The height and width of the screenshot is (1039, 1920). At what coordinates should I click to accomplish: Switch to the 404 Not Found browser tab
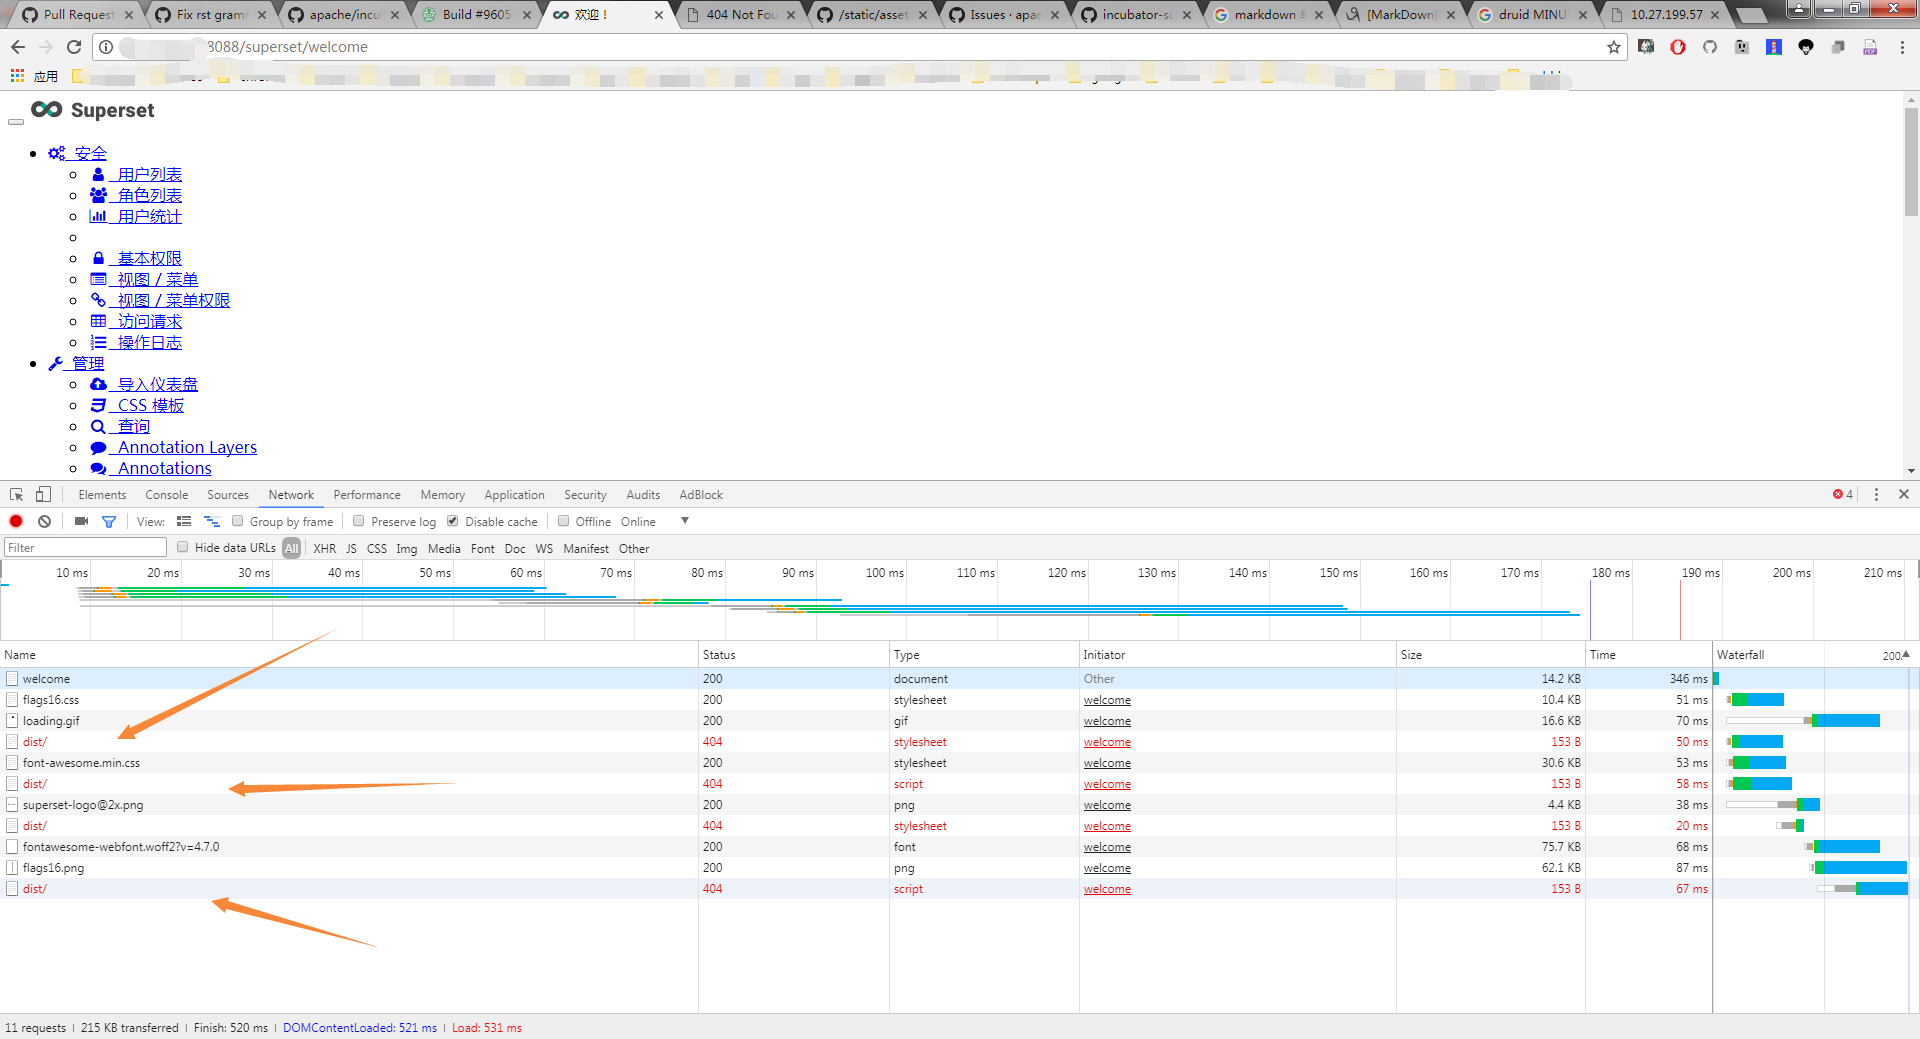[741, 14]
